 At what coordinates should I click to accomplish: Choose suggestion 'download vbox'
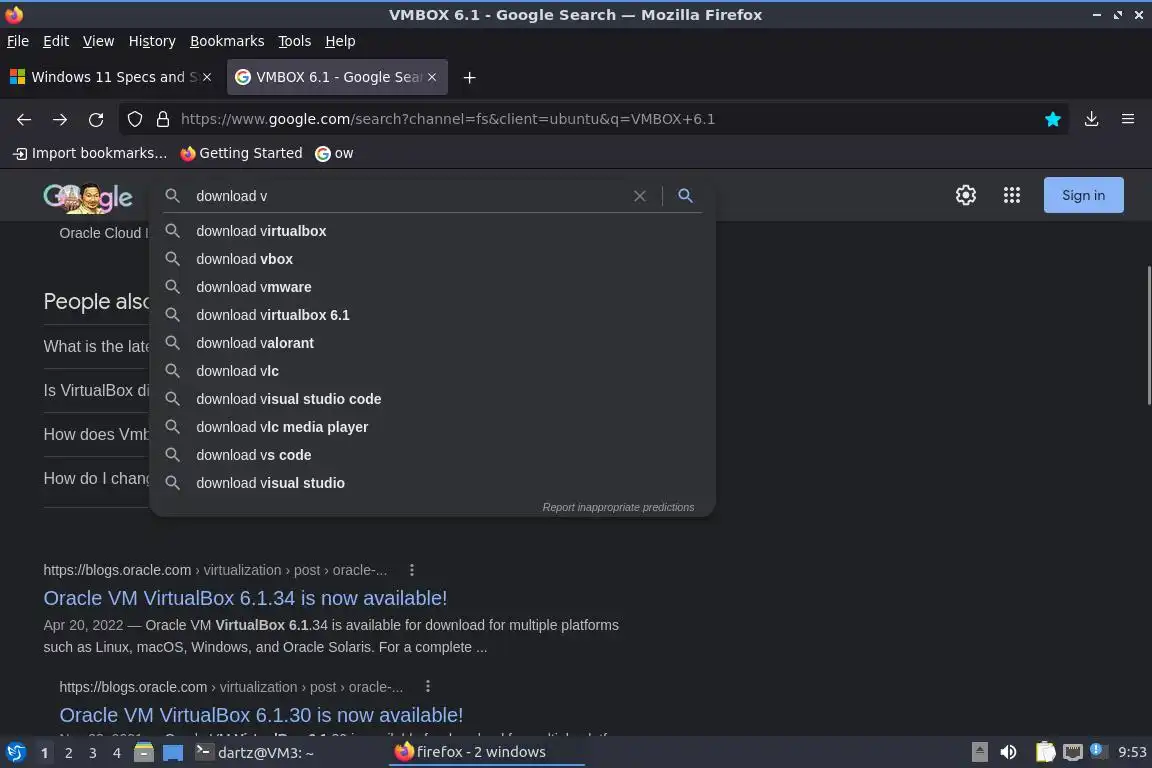coord(432,259)
